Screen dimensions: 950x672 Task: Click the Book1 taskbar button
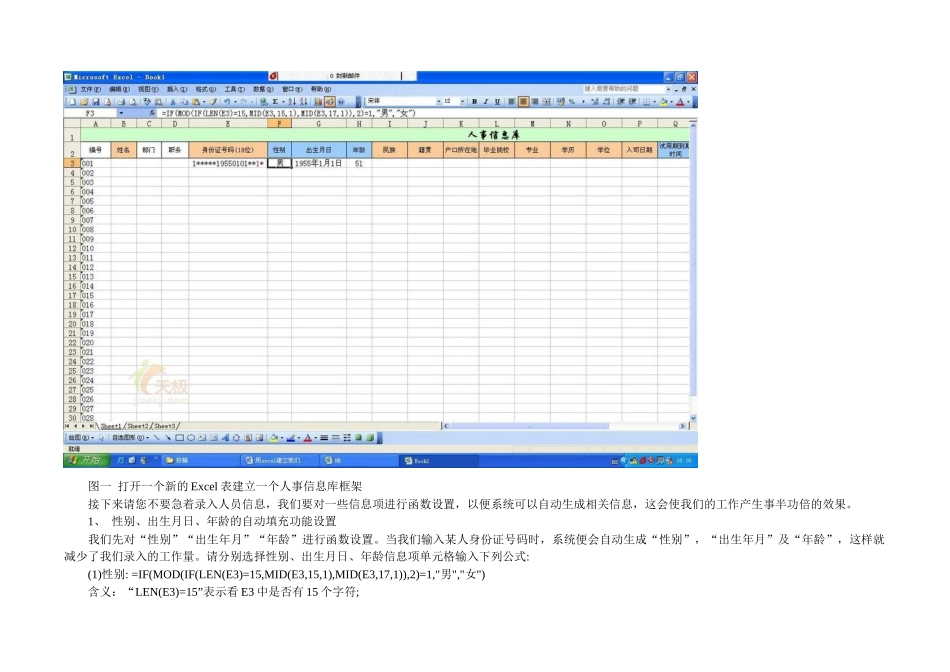[439, 461]
